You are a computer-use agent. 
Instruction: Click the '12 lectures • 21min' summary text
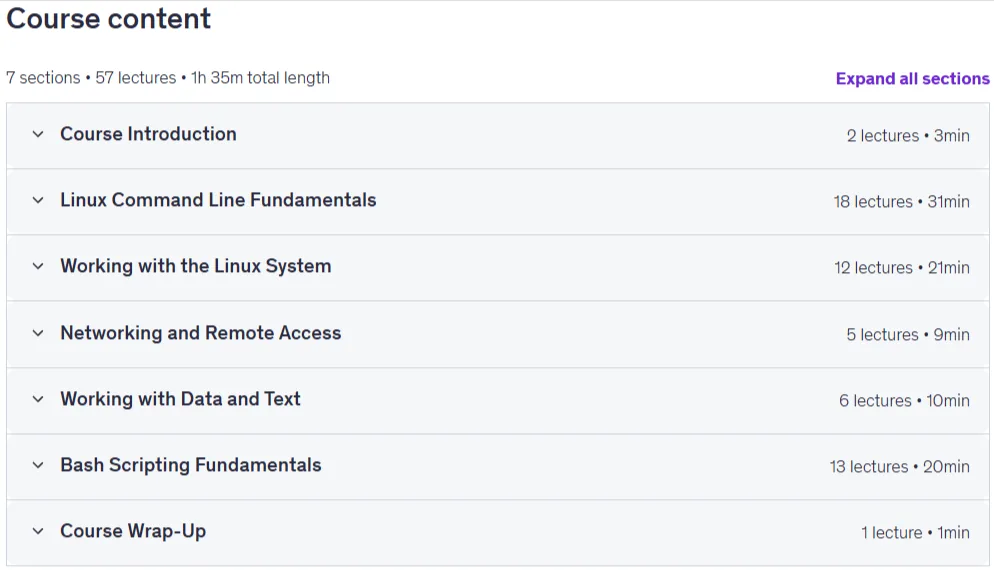(901, 268)
